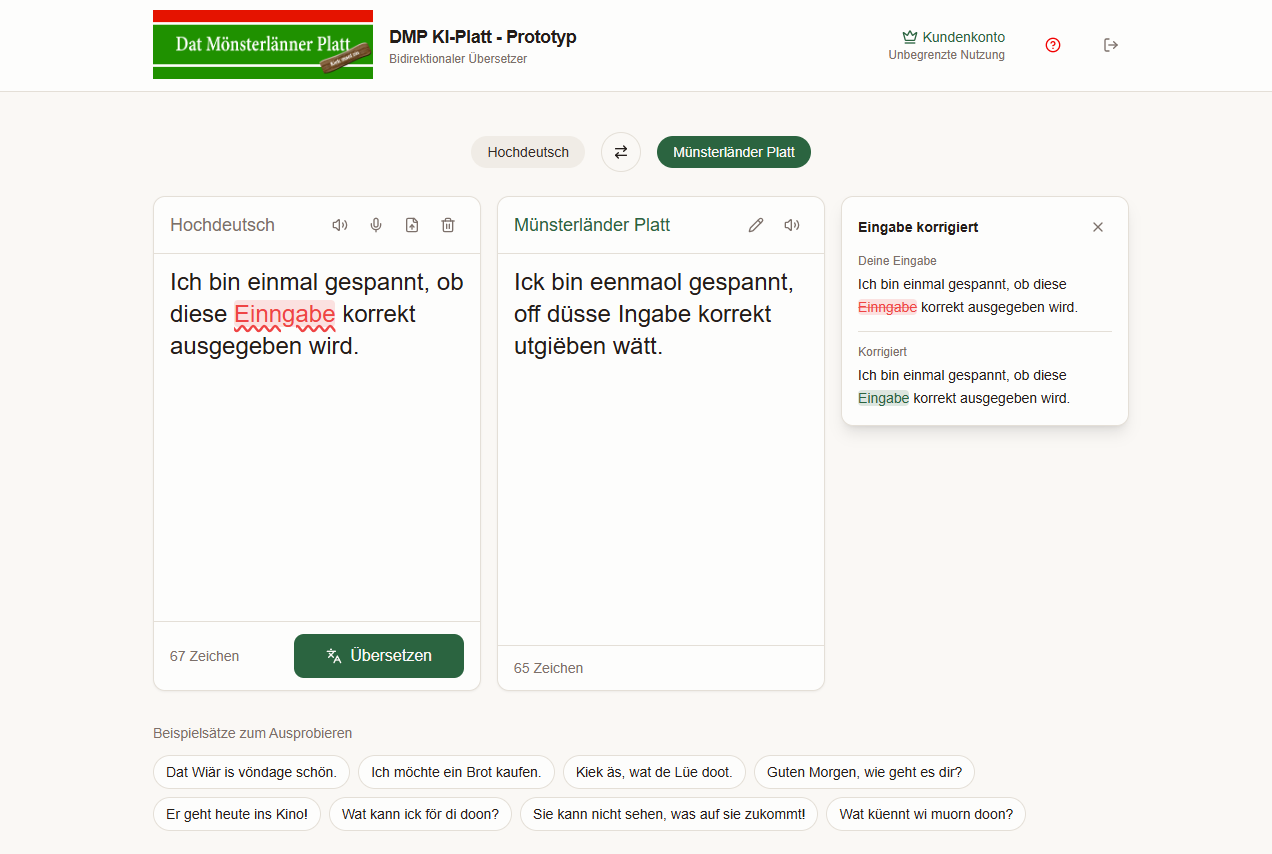Choose example 'Guten Morgen, wie geht es dir?'
The height and width of the screenshot is (854, 1272).
click(864, 772)
